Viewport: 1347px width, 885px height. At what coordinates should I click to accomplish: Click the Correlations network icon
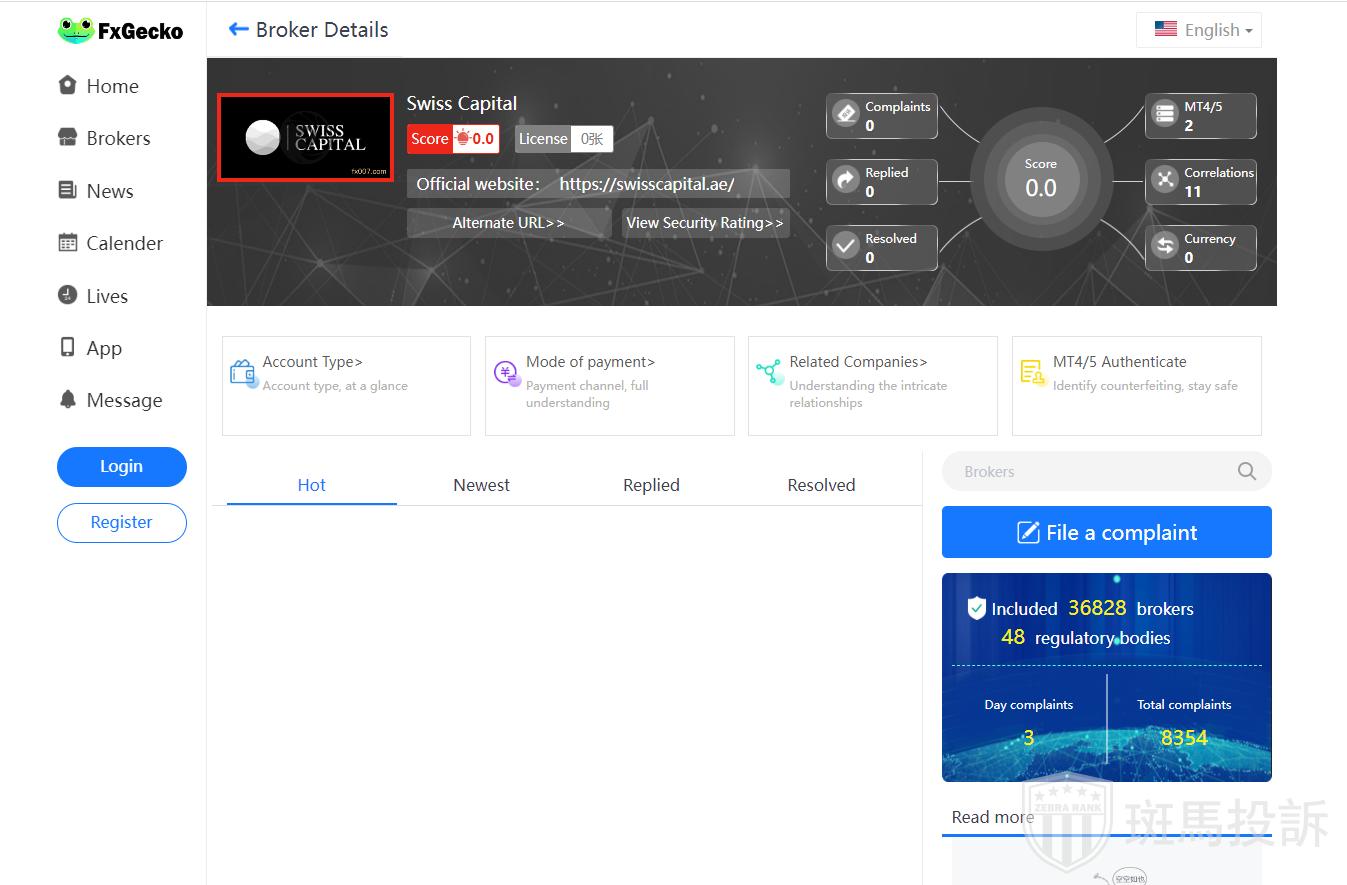pyautogui.click(x=1165, y=180)
